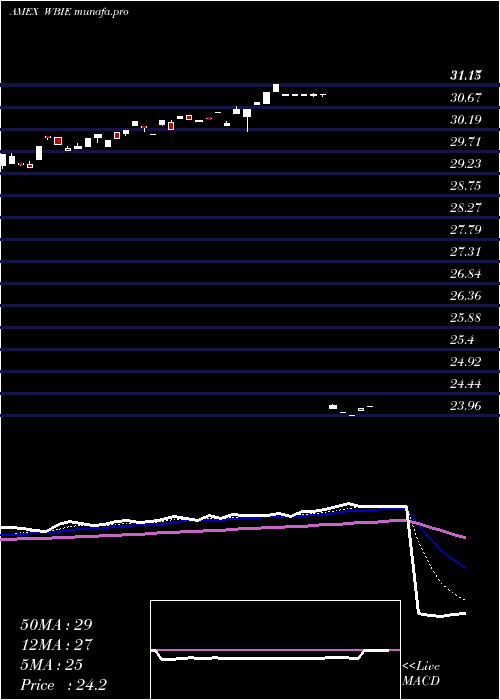500x700 pixels.
Task: Click the 26.36 price axis label
Action: tap(466, 296)
